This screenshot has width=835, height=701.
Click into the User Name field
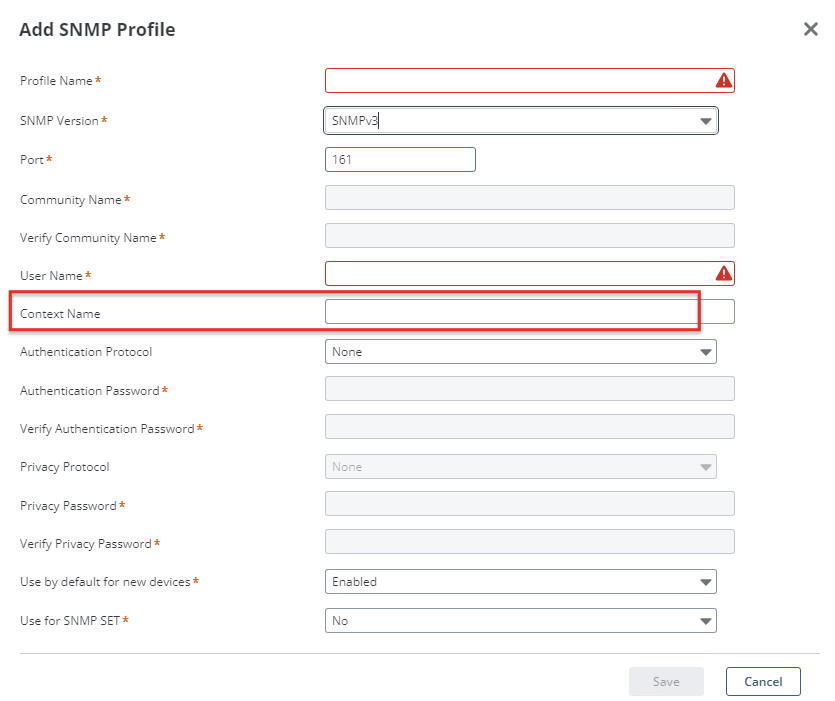pos(515,274)
